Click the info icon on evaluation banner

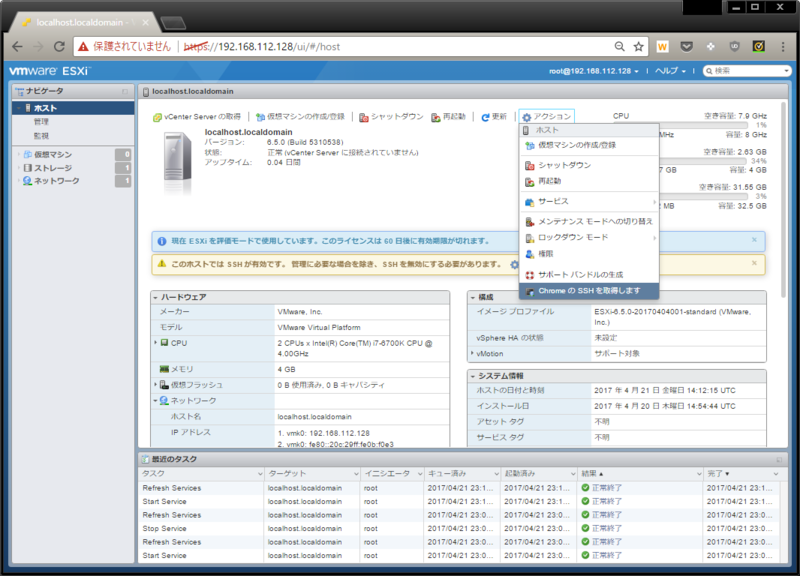click(x=162, y=241)
